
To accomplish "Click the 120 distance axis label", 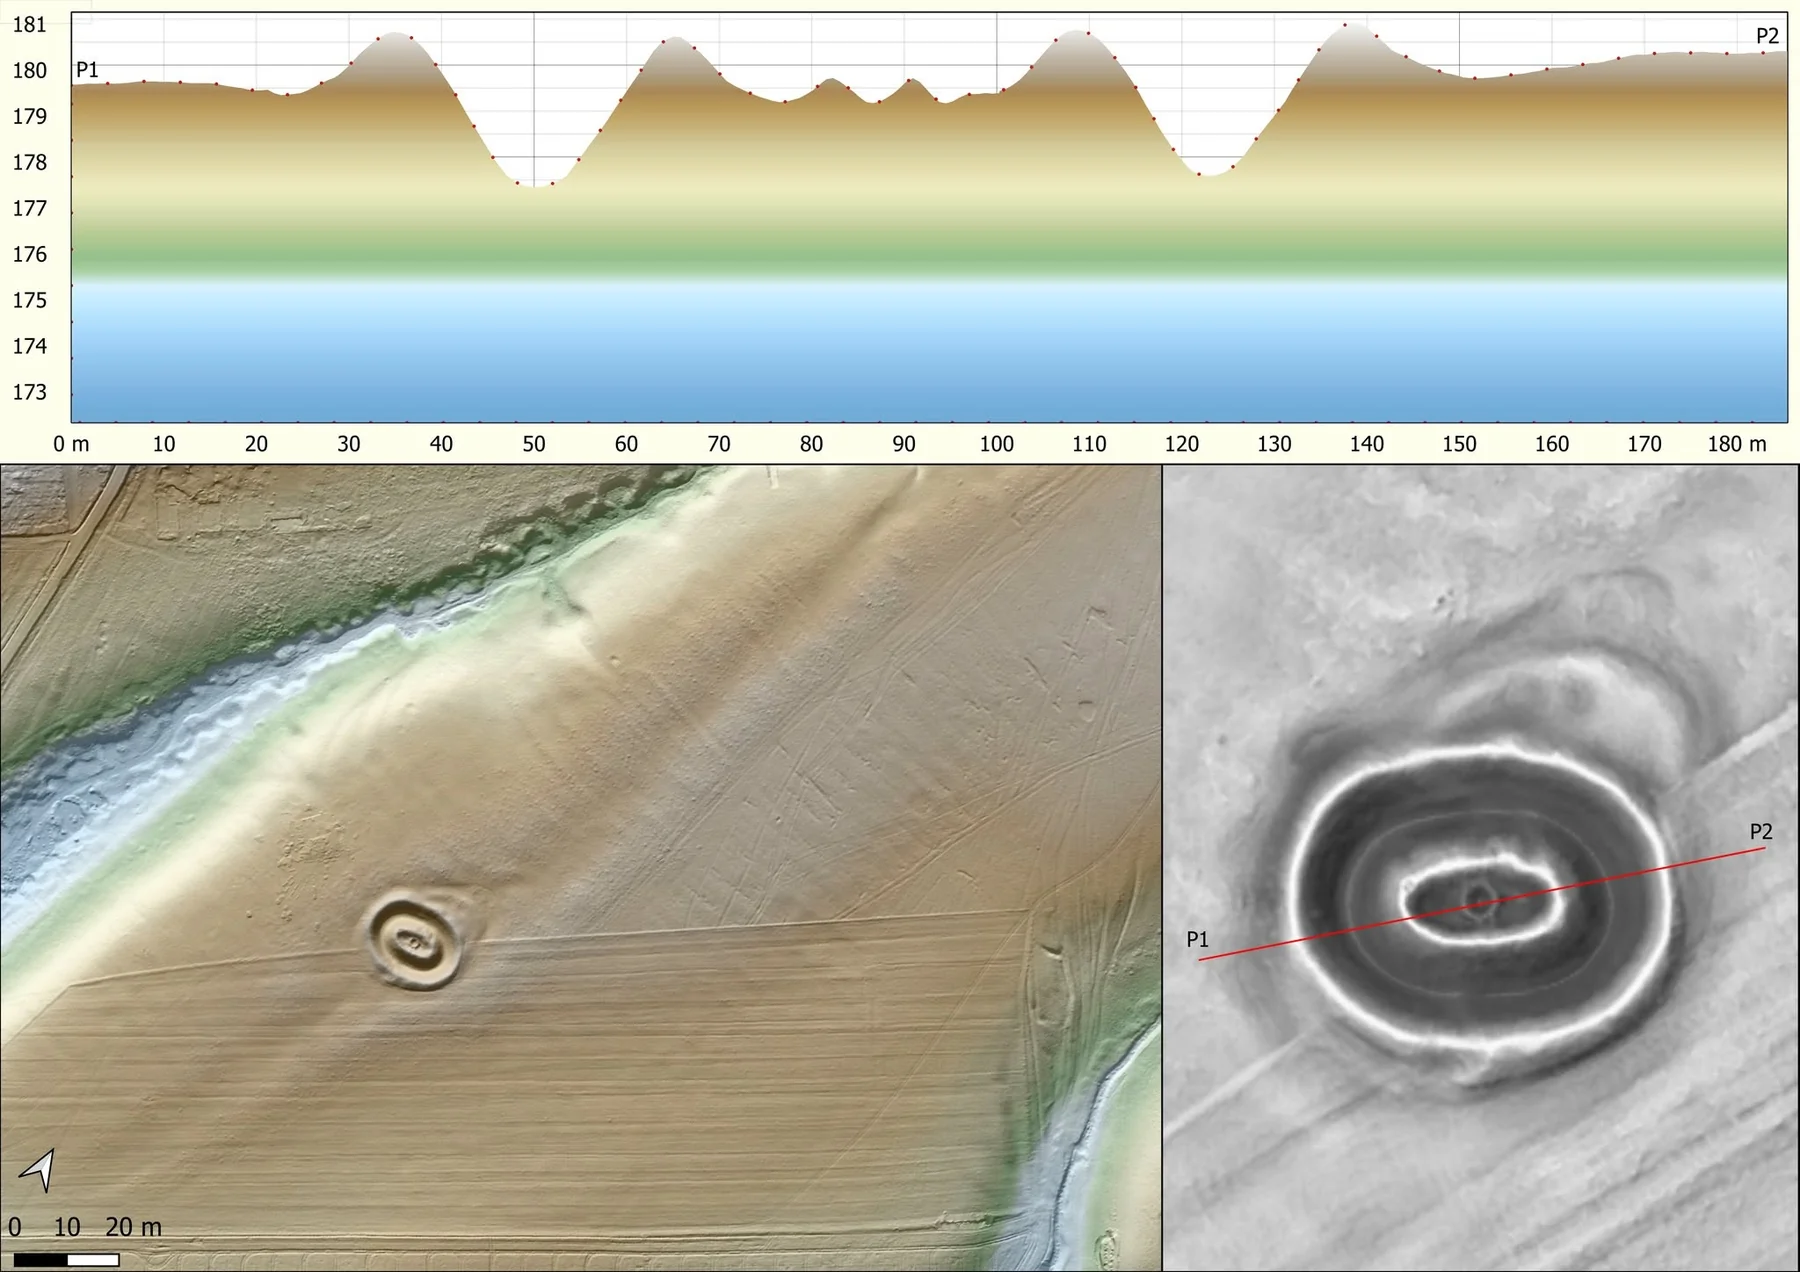I will pyautogui.click(x=1181, y=444).
